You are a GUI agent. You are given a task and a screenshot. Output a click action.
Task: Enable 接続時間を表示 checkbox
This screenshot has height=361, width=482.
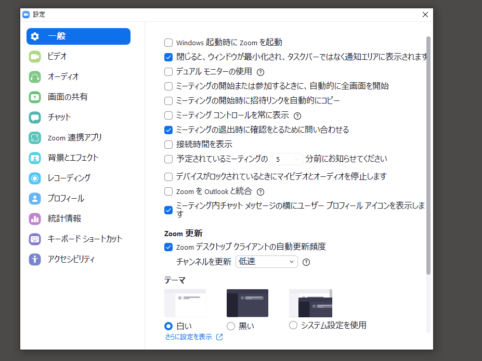point(168,144)
